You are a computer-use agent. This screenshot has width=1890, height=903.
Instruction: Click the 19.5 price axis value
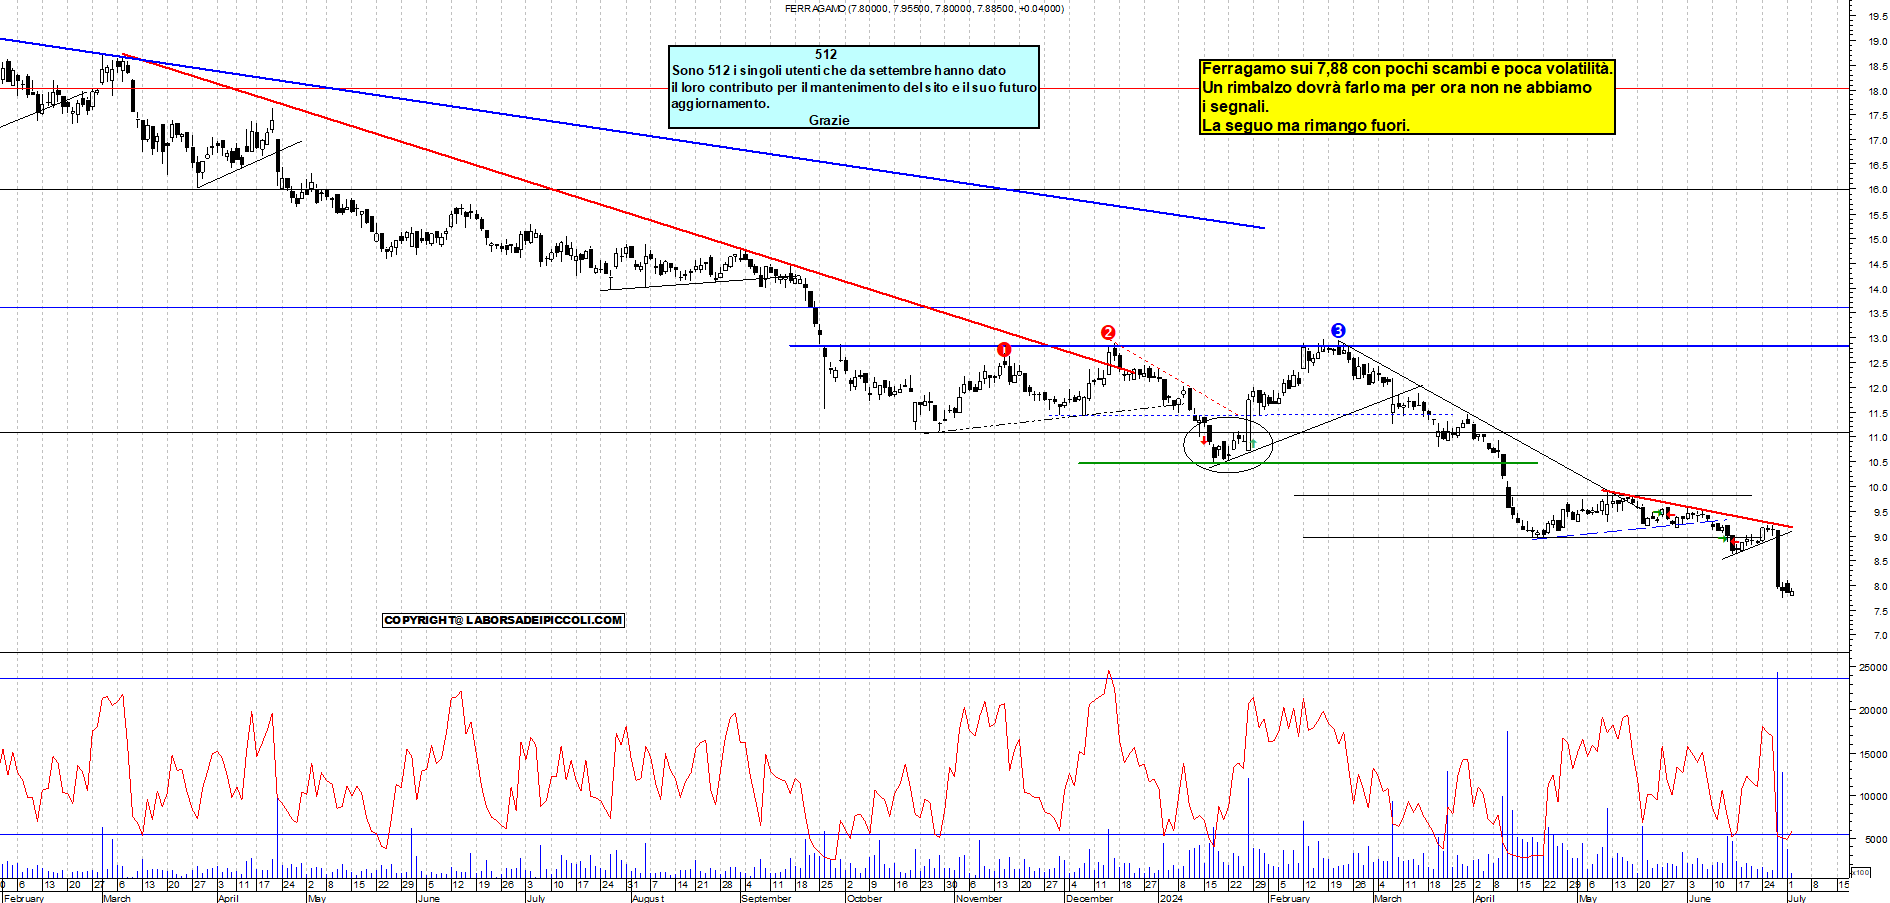pyautogui.click(x=1877, y=16)
